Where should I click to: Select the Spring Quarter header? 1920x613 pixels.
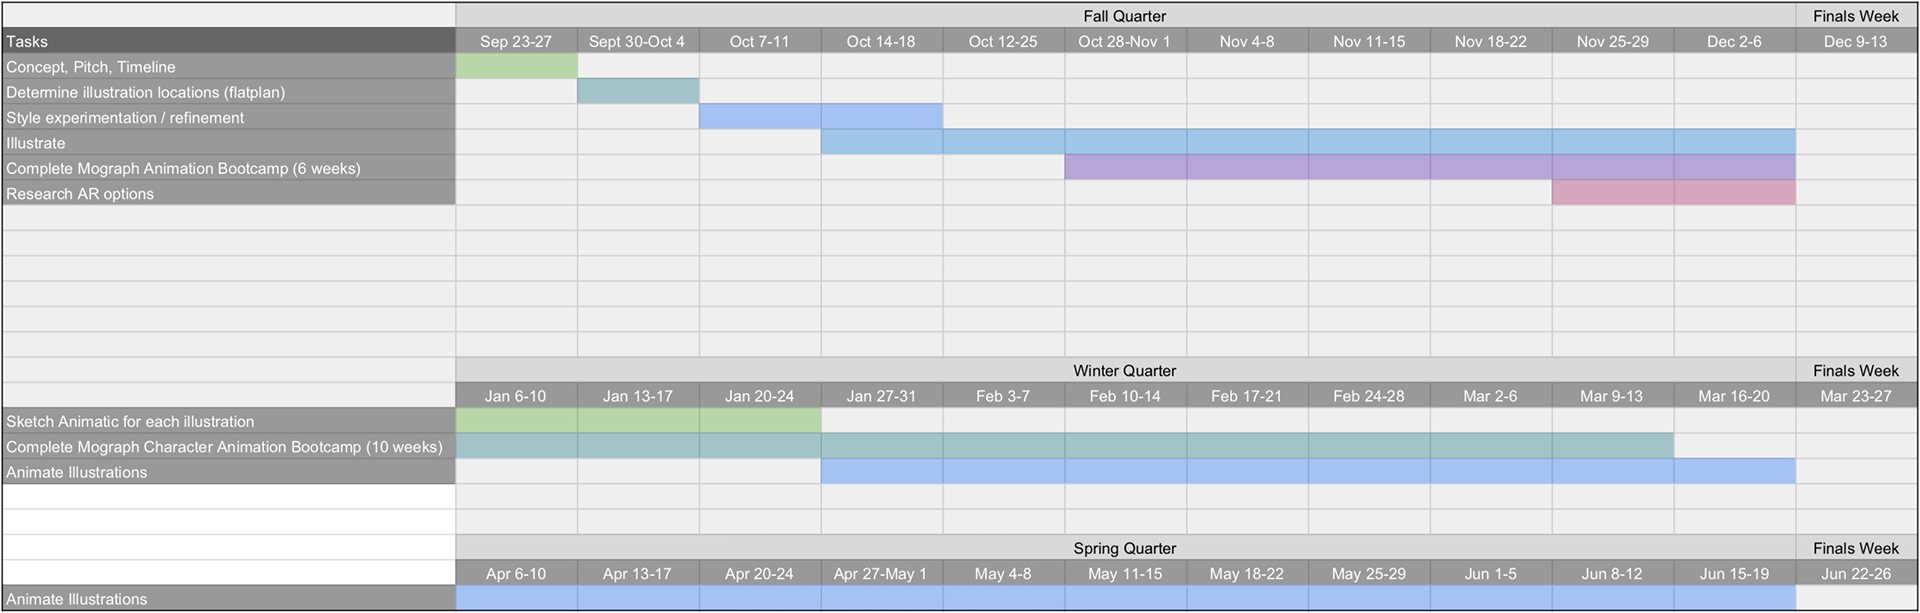[1125, 548]
